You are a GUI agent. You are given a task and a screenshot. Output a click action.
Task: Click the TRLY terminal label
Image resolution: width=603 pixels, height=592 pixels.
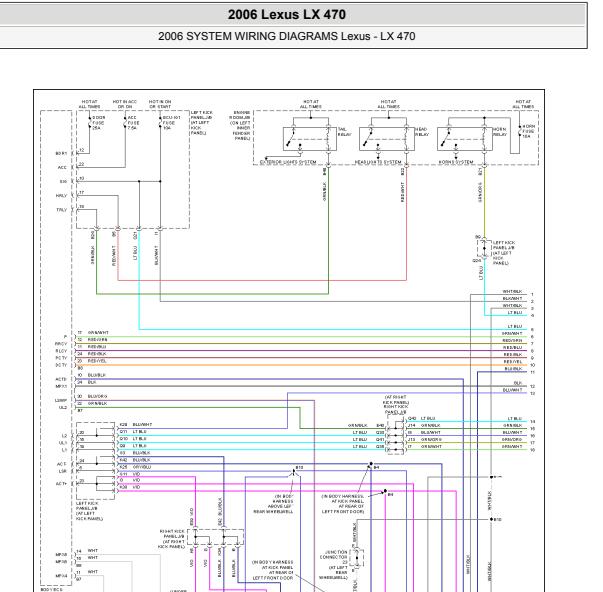pyautogui.click(x=62, y=210)
